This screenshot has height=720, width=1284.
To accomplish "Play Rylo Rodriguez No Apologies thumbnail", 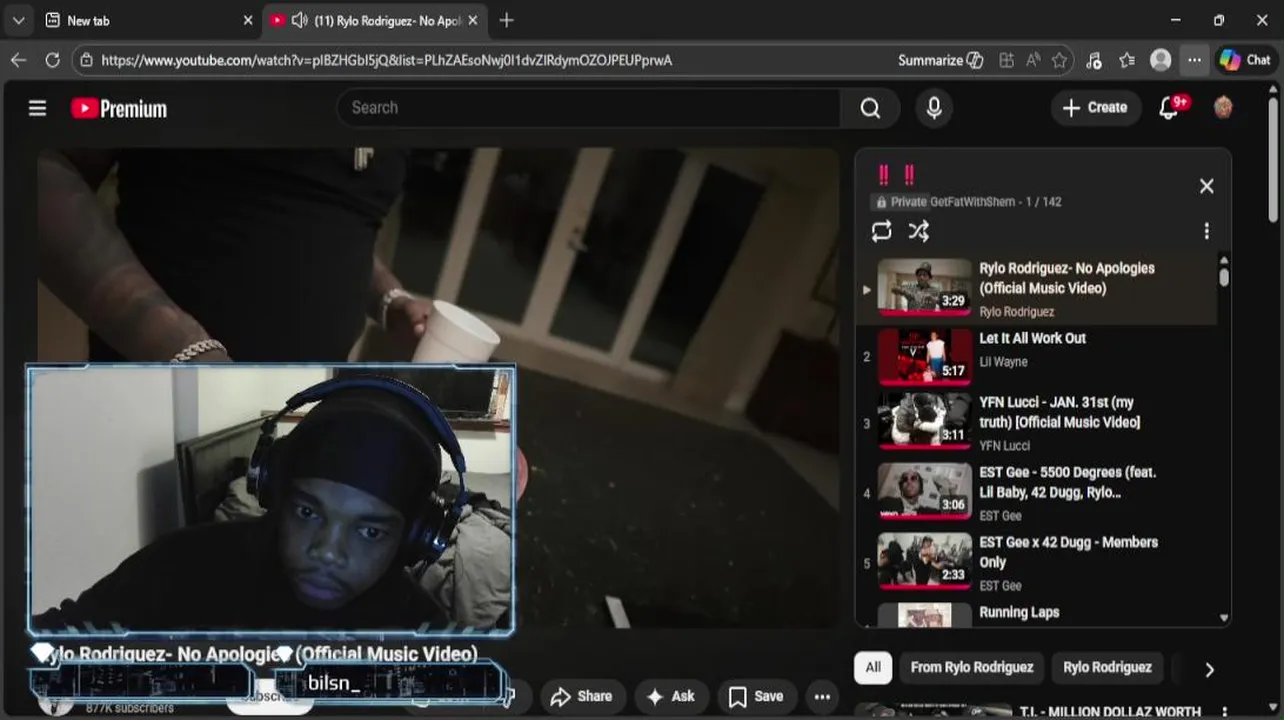I will [924, 285].
